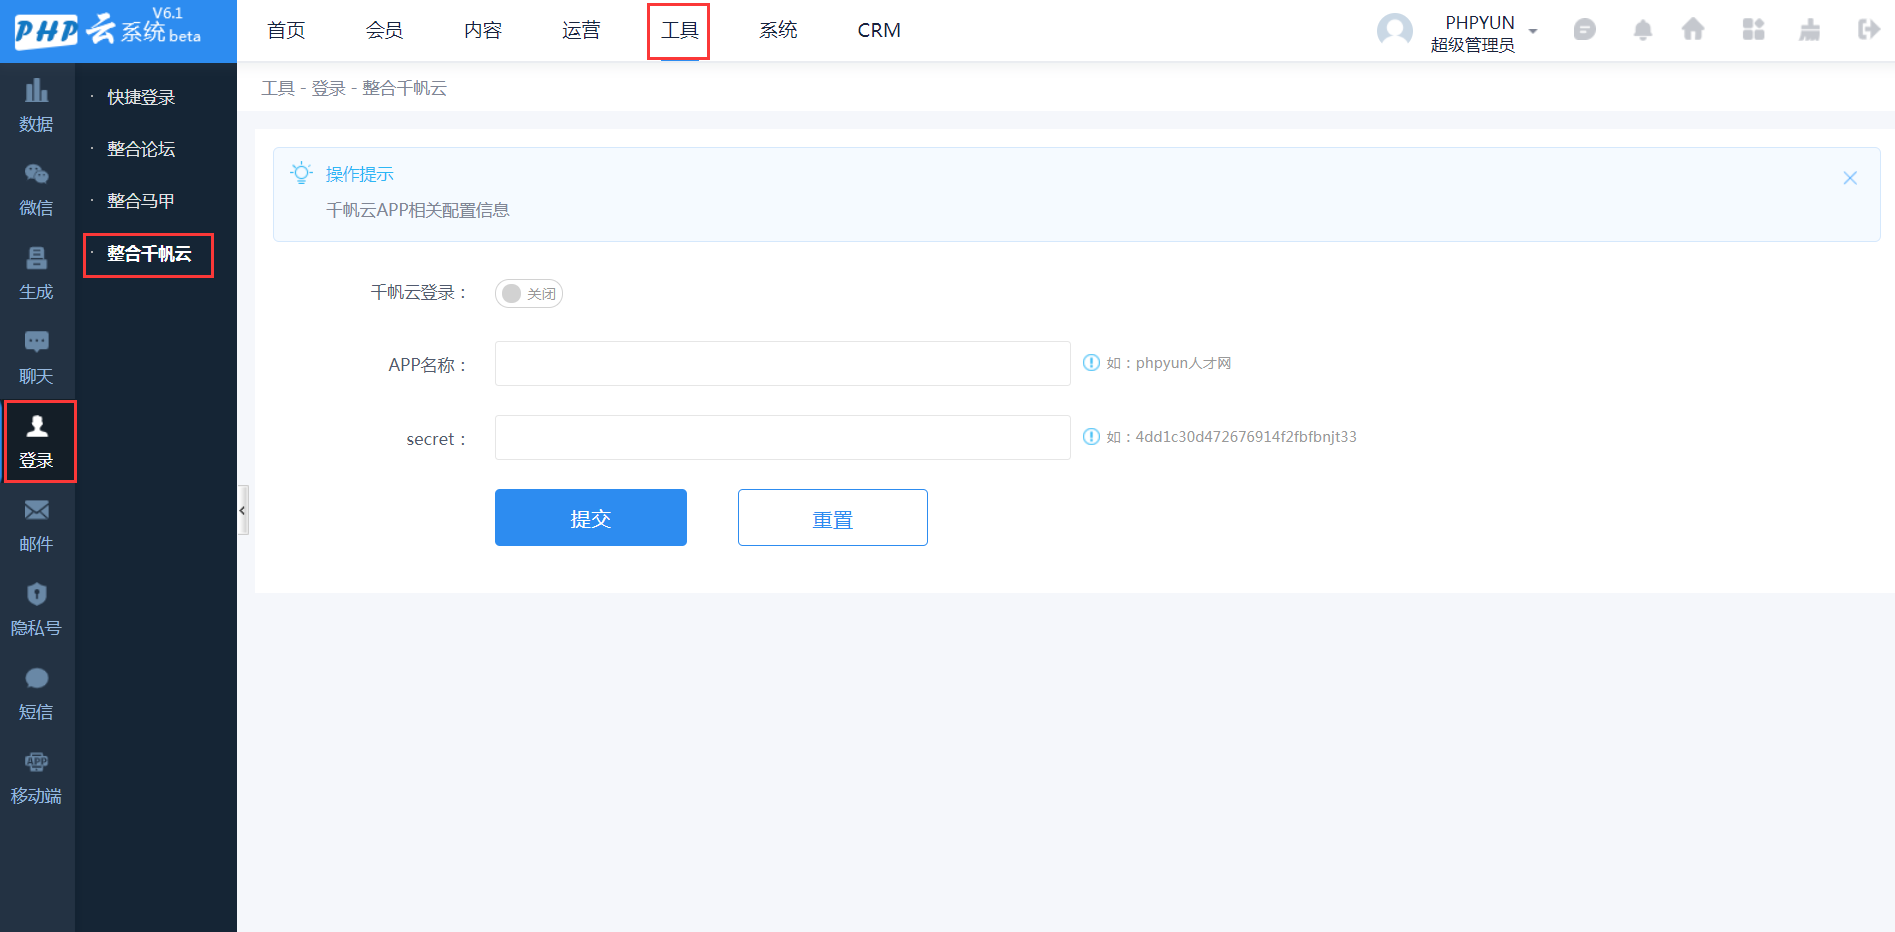Click the logout exit icon
This screenshot has height=932, width=1895.
(1868, 30)
